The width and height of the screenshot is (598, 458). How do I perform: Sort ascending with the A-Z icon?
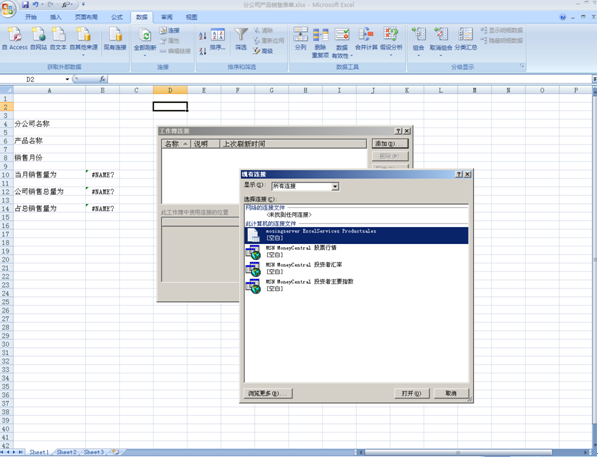tap(203, 36)
